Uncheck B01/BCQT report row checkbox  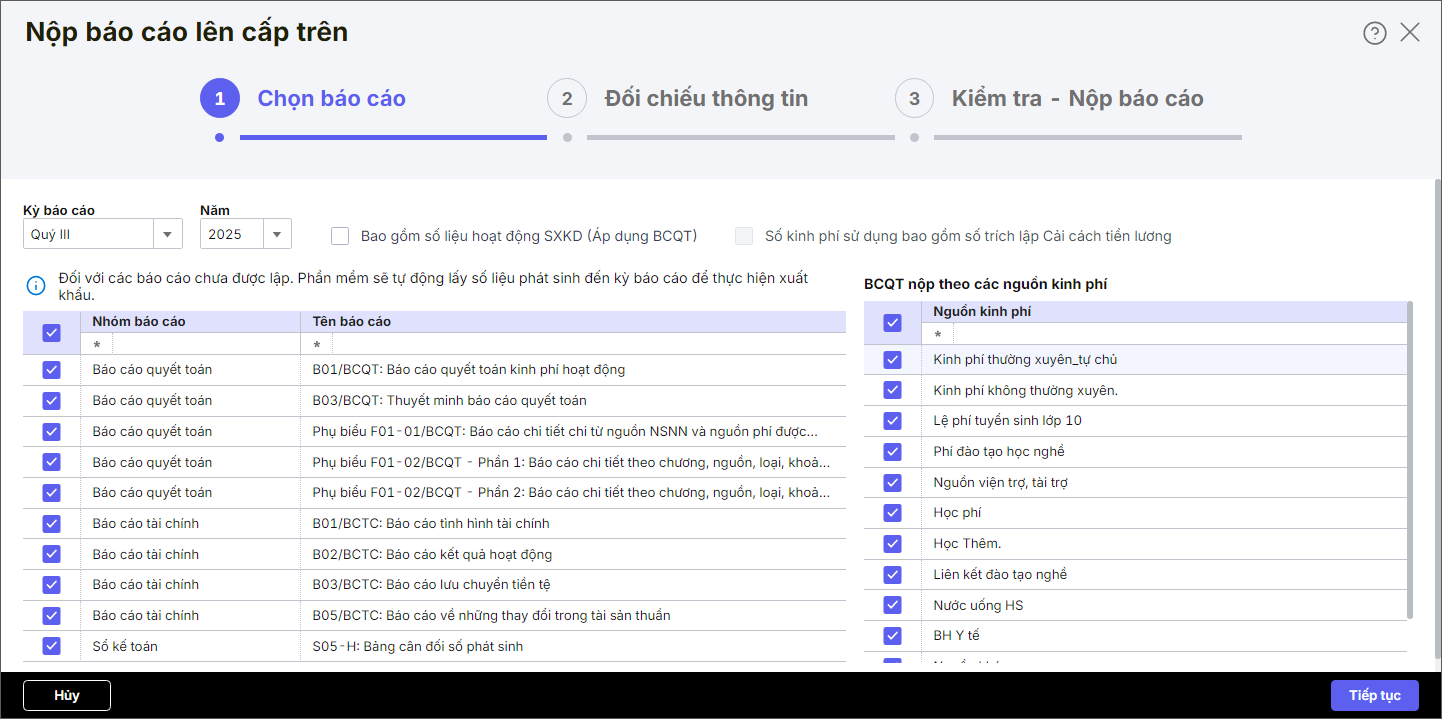click(52, 370)
